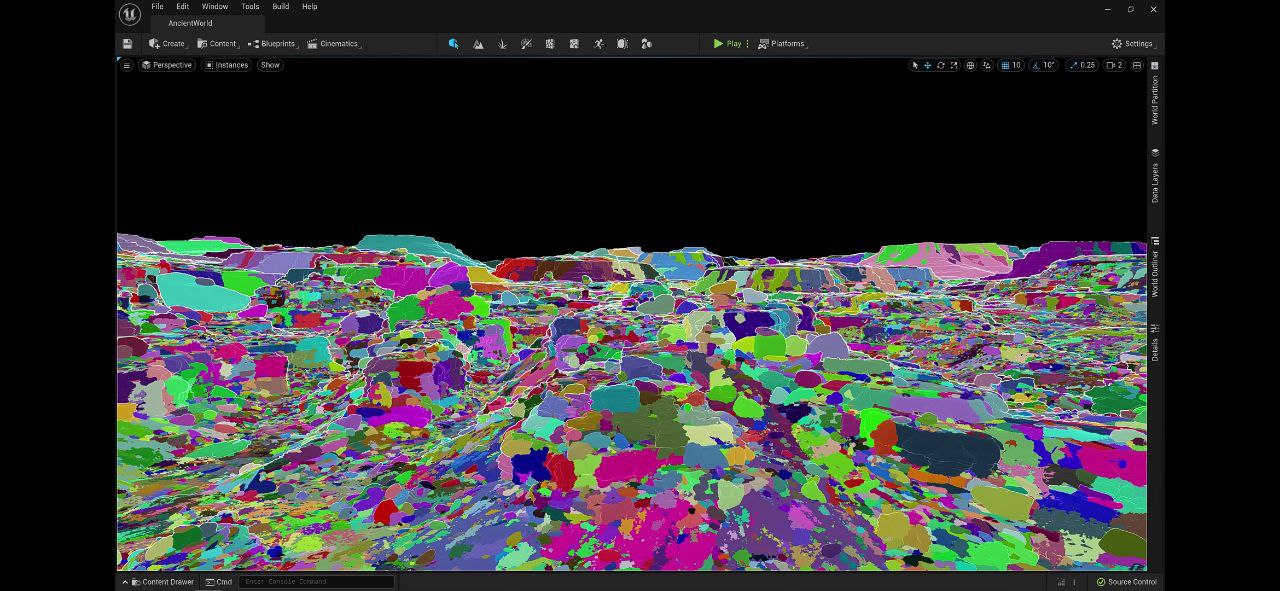Choose the select object cursor tool in viewport
Viewport: 1280px width, 591px height.
pyautogui.click(x=914, y=65)
